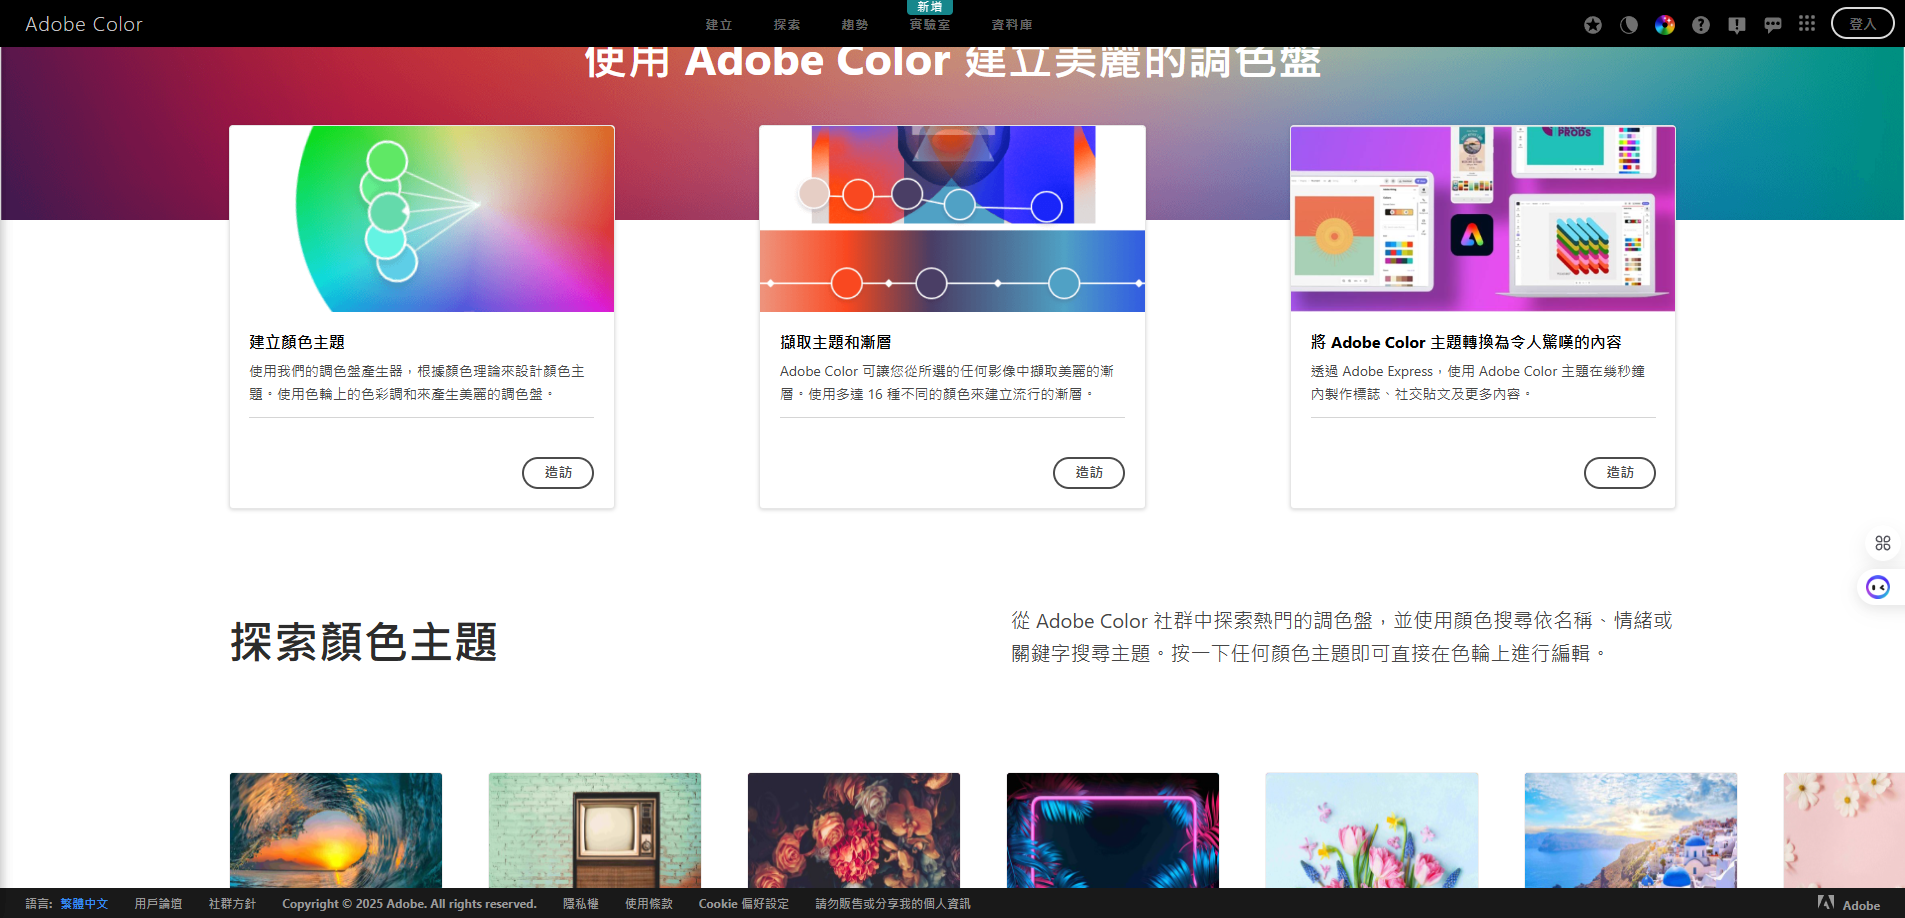Open the feedback chat bubble icon
Image resolution: width=1905 pixels, height=918 pixels.
[1771, 24]
